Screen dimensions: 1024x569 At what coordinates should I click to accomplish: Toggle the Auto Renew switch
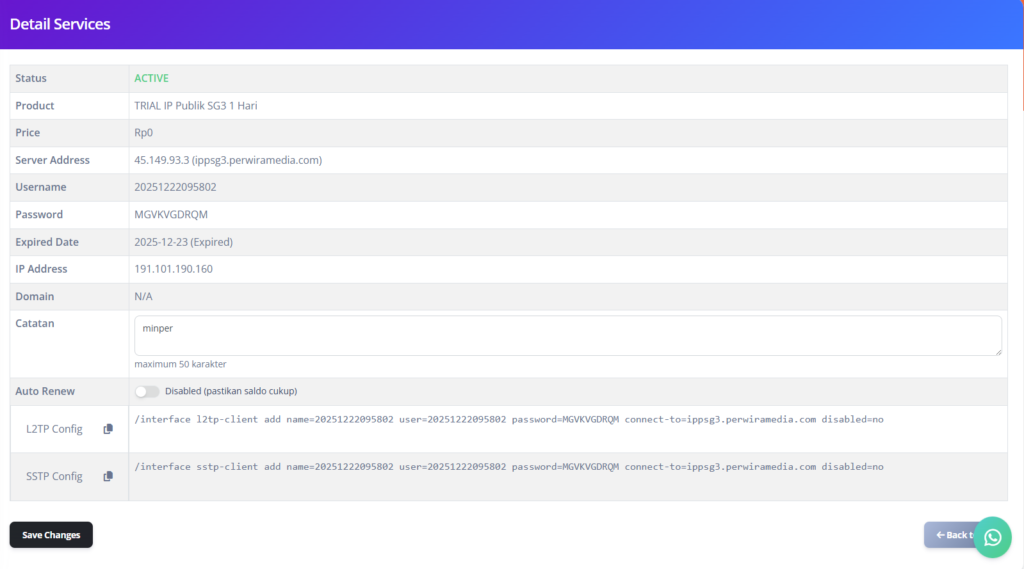click(147, 391)
